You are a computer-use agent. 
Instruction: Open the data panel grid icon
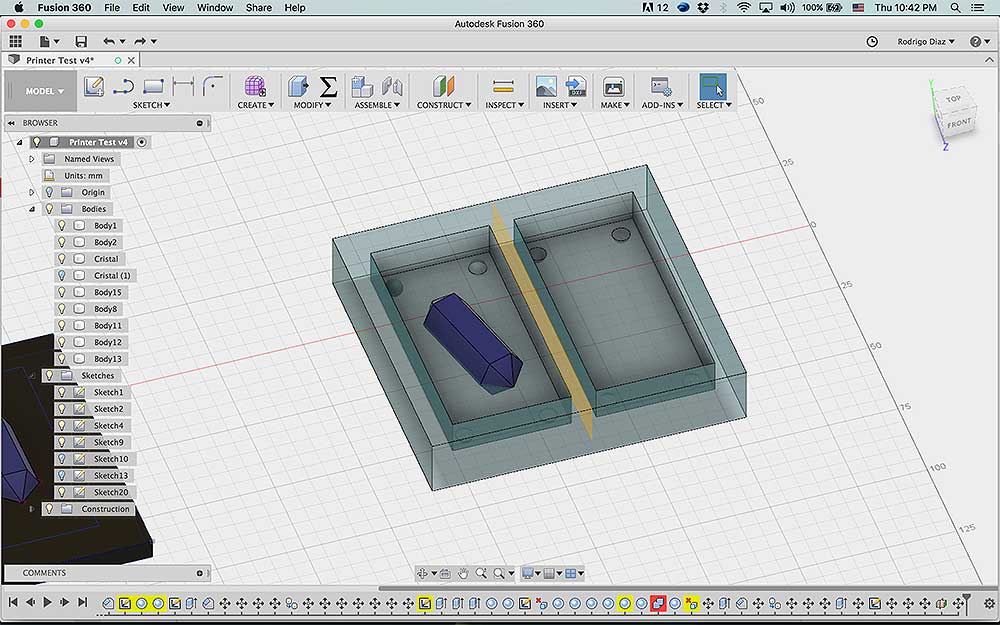(15, 41)
